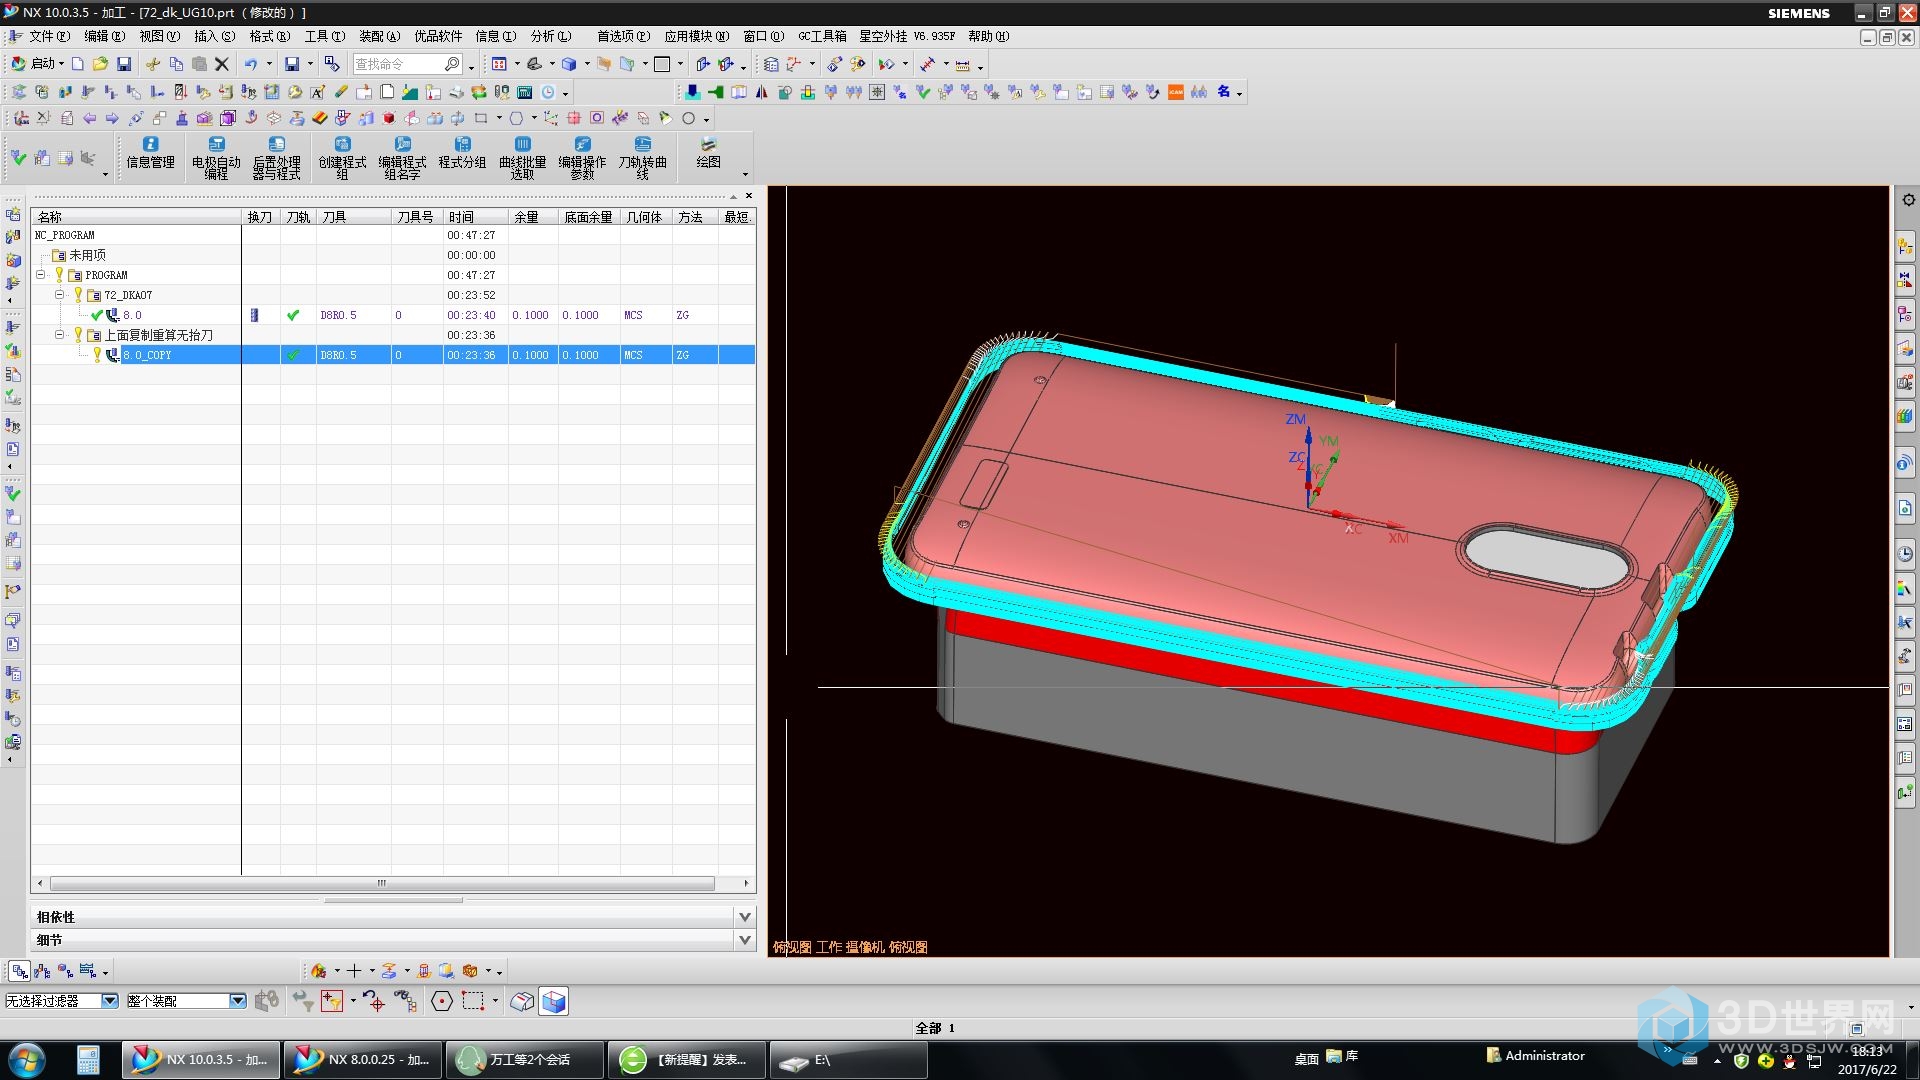1920x1080 pixels.
Task: Select the 8.0_COPY operation row
Action: tap(393, 355)
